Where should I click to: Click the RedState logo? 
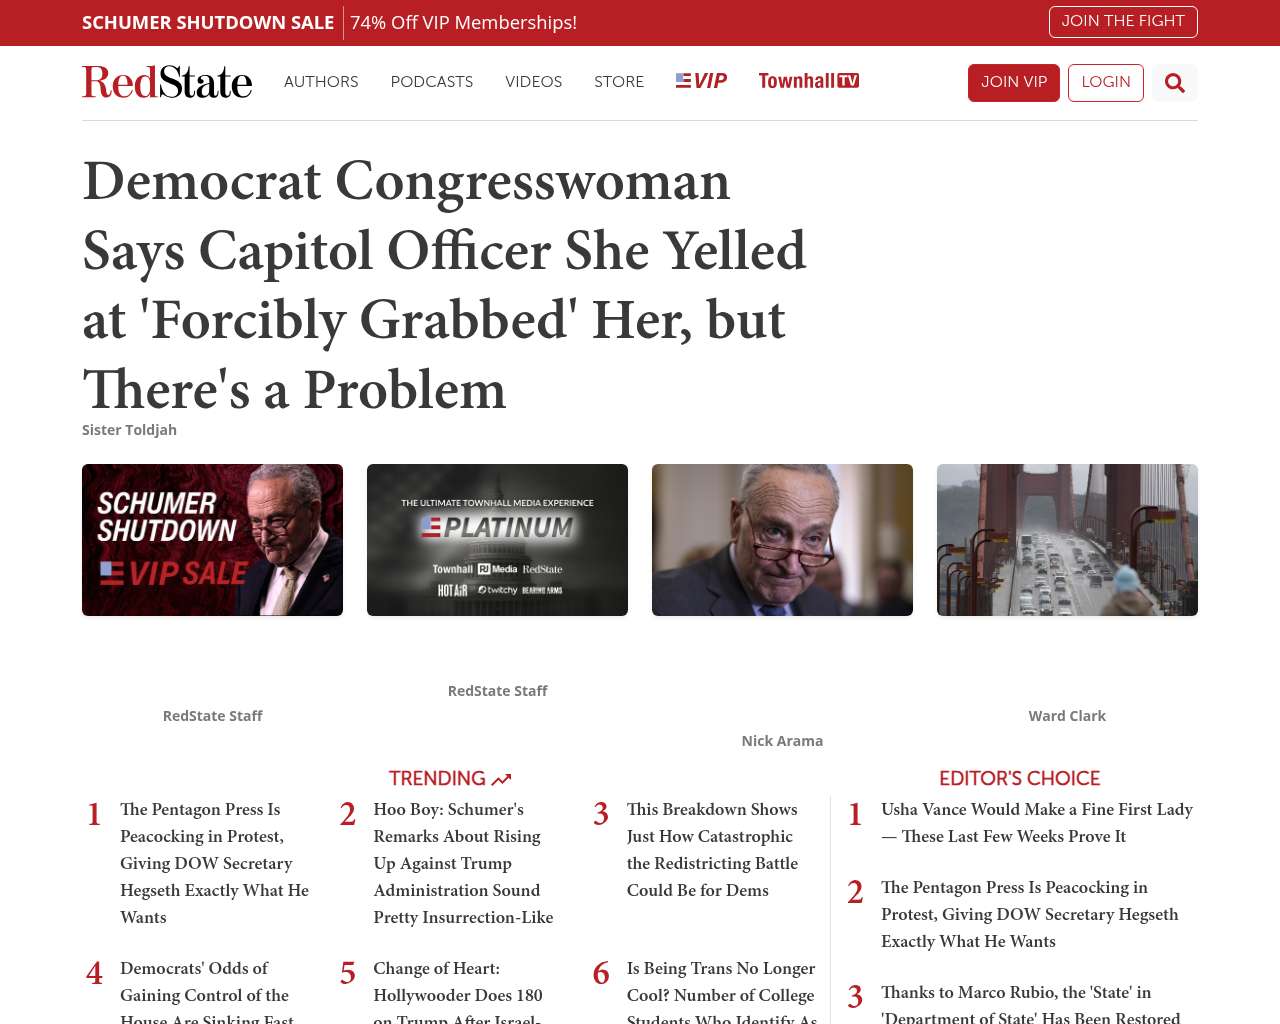tap(167, 82)
